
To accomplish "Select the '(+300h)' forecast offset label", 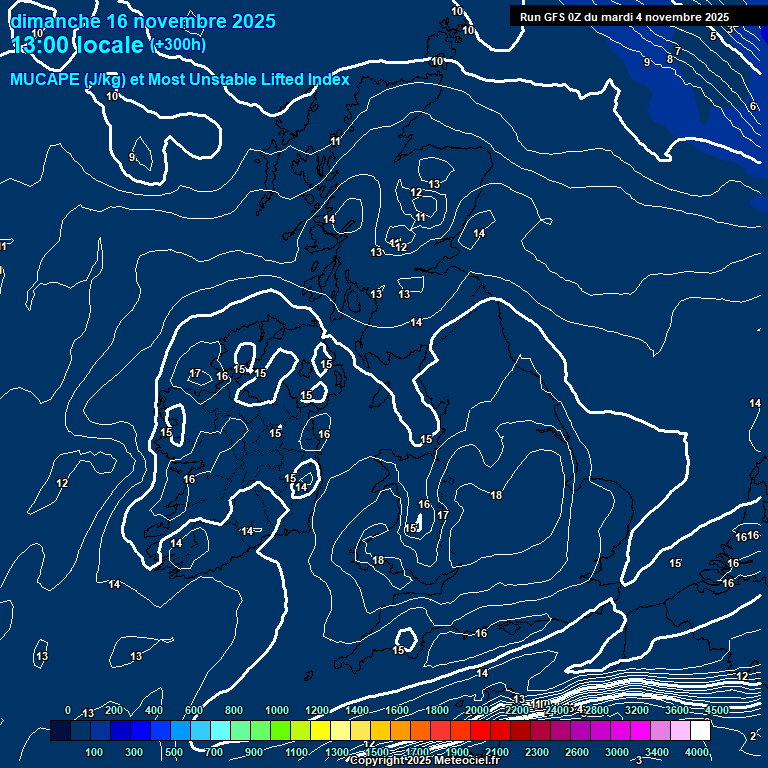I will (x=178, y=45).
